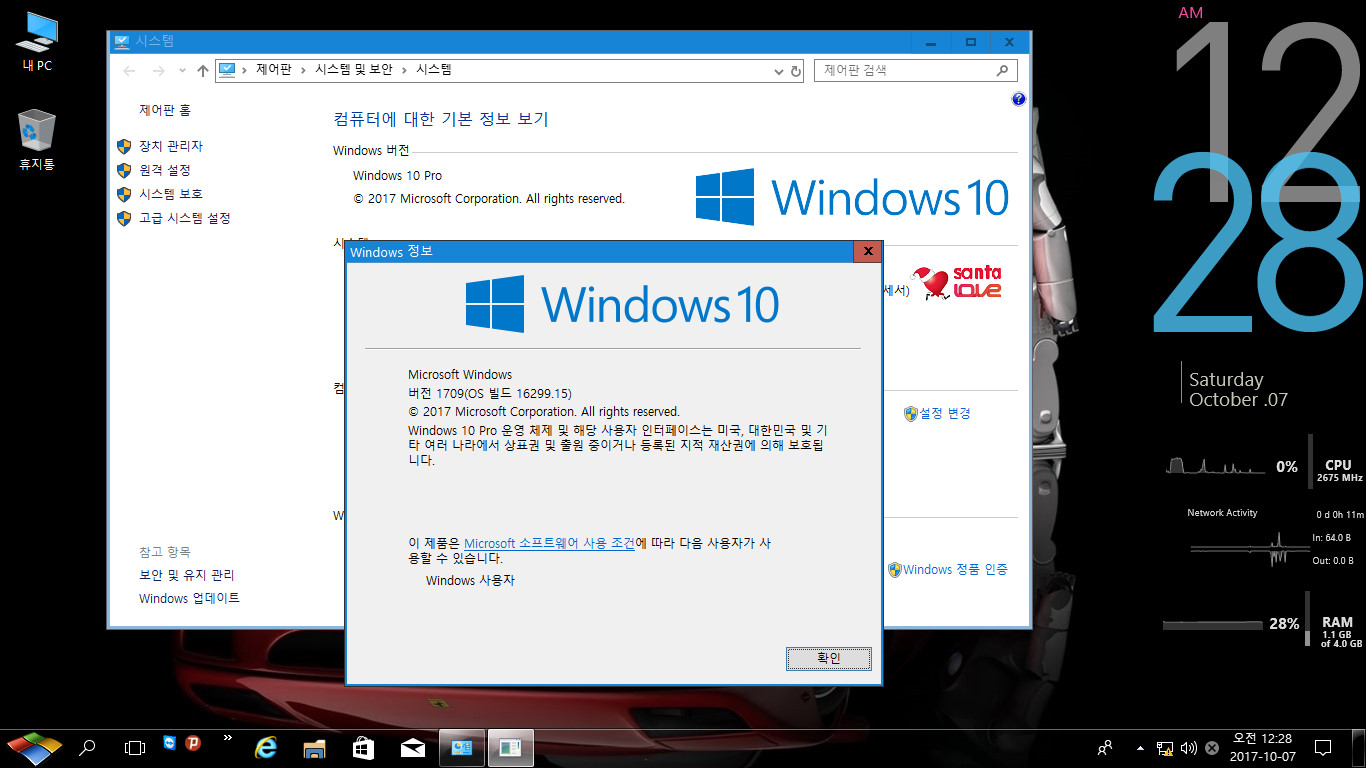Image resolution: width=1366 pixels, height=768 pixels.
Task: Minimize the 시스템 window
Action: (931, 42)
